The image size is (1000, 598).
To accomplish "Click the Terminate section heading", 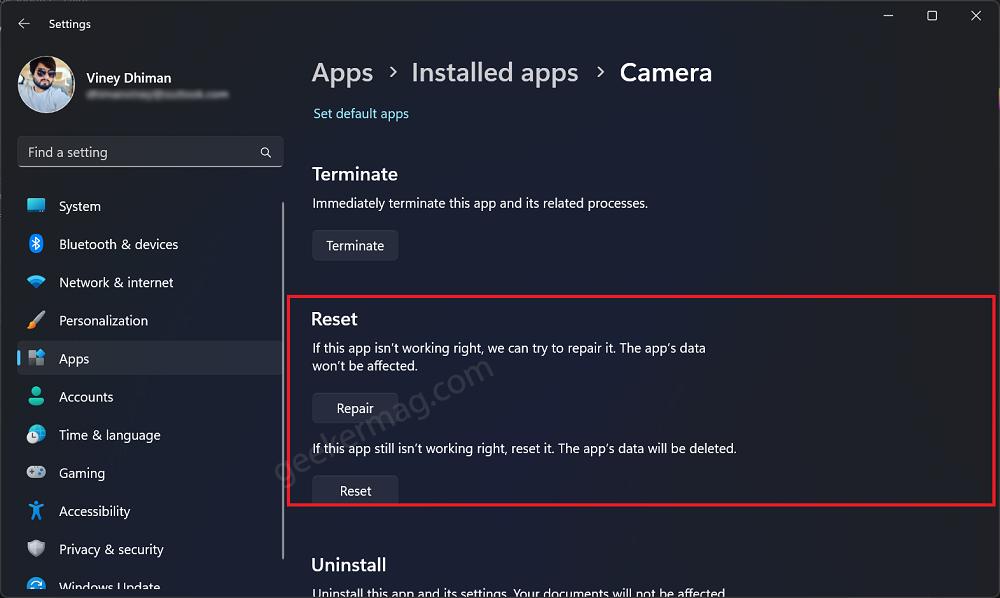I will pos(355,173).
